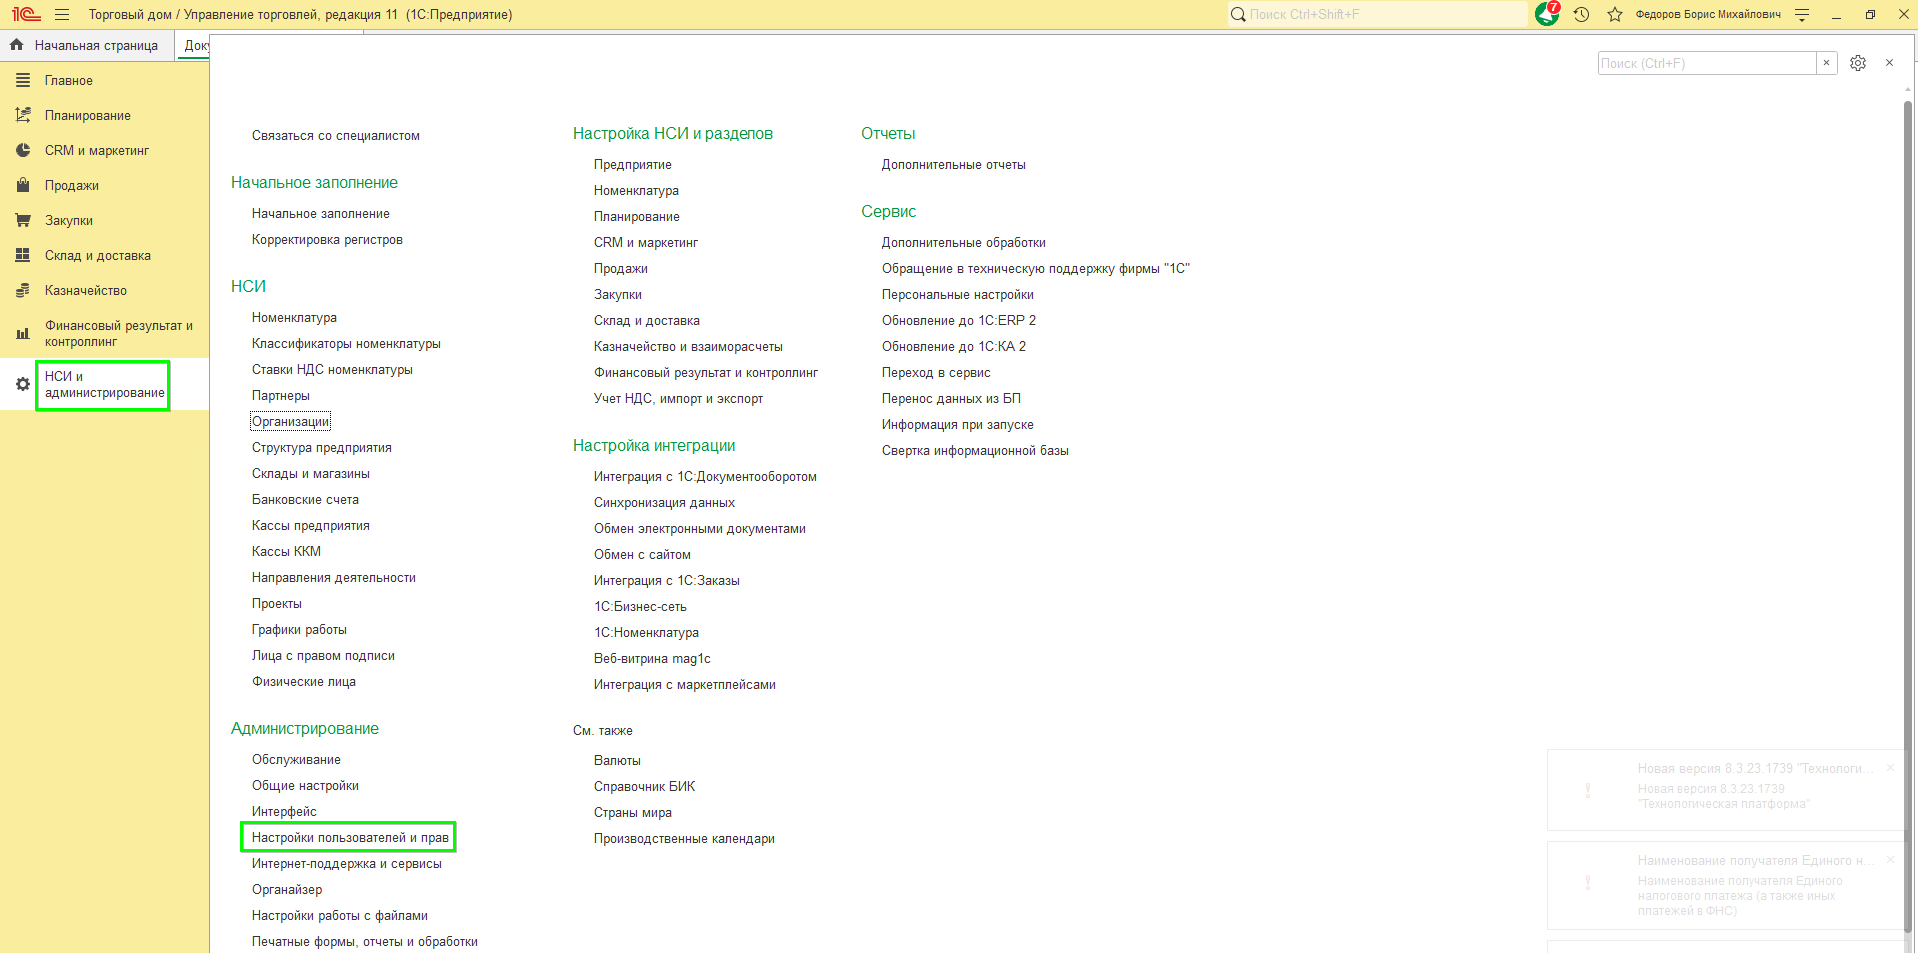Click the Продажи shopping bag sidebar icon

point(23,185)
